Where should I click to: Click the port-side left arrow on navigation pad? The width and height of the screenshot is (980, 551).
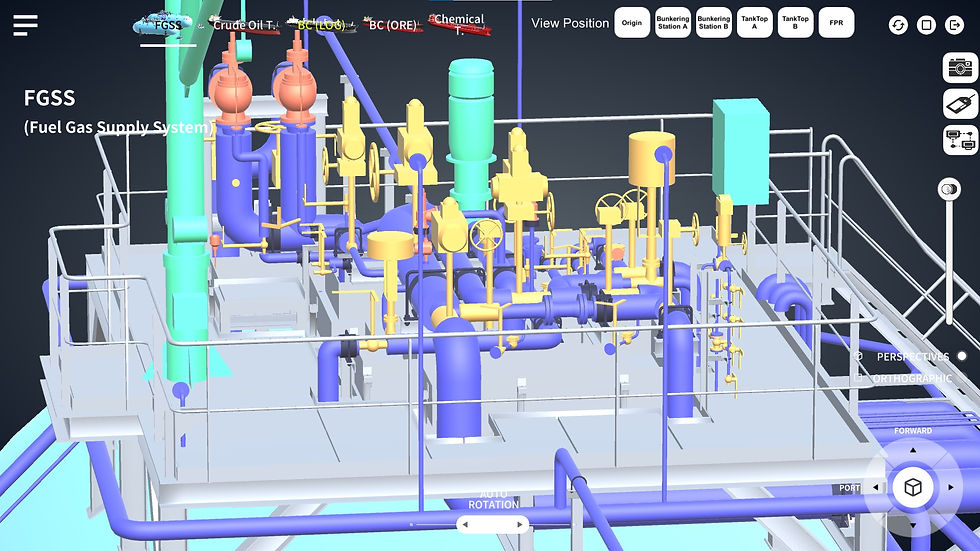point(876,487)
